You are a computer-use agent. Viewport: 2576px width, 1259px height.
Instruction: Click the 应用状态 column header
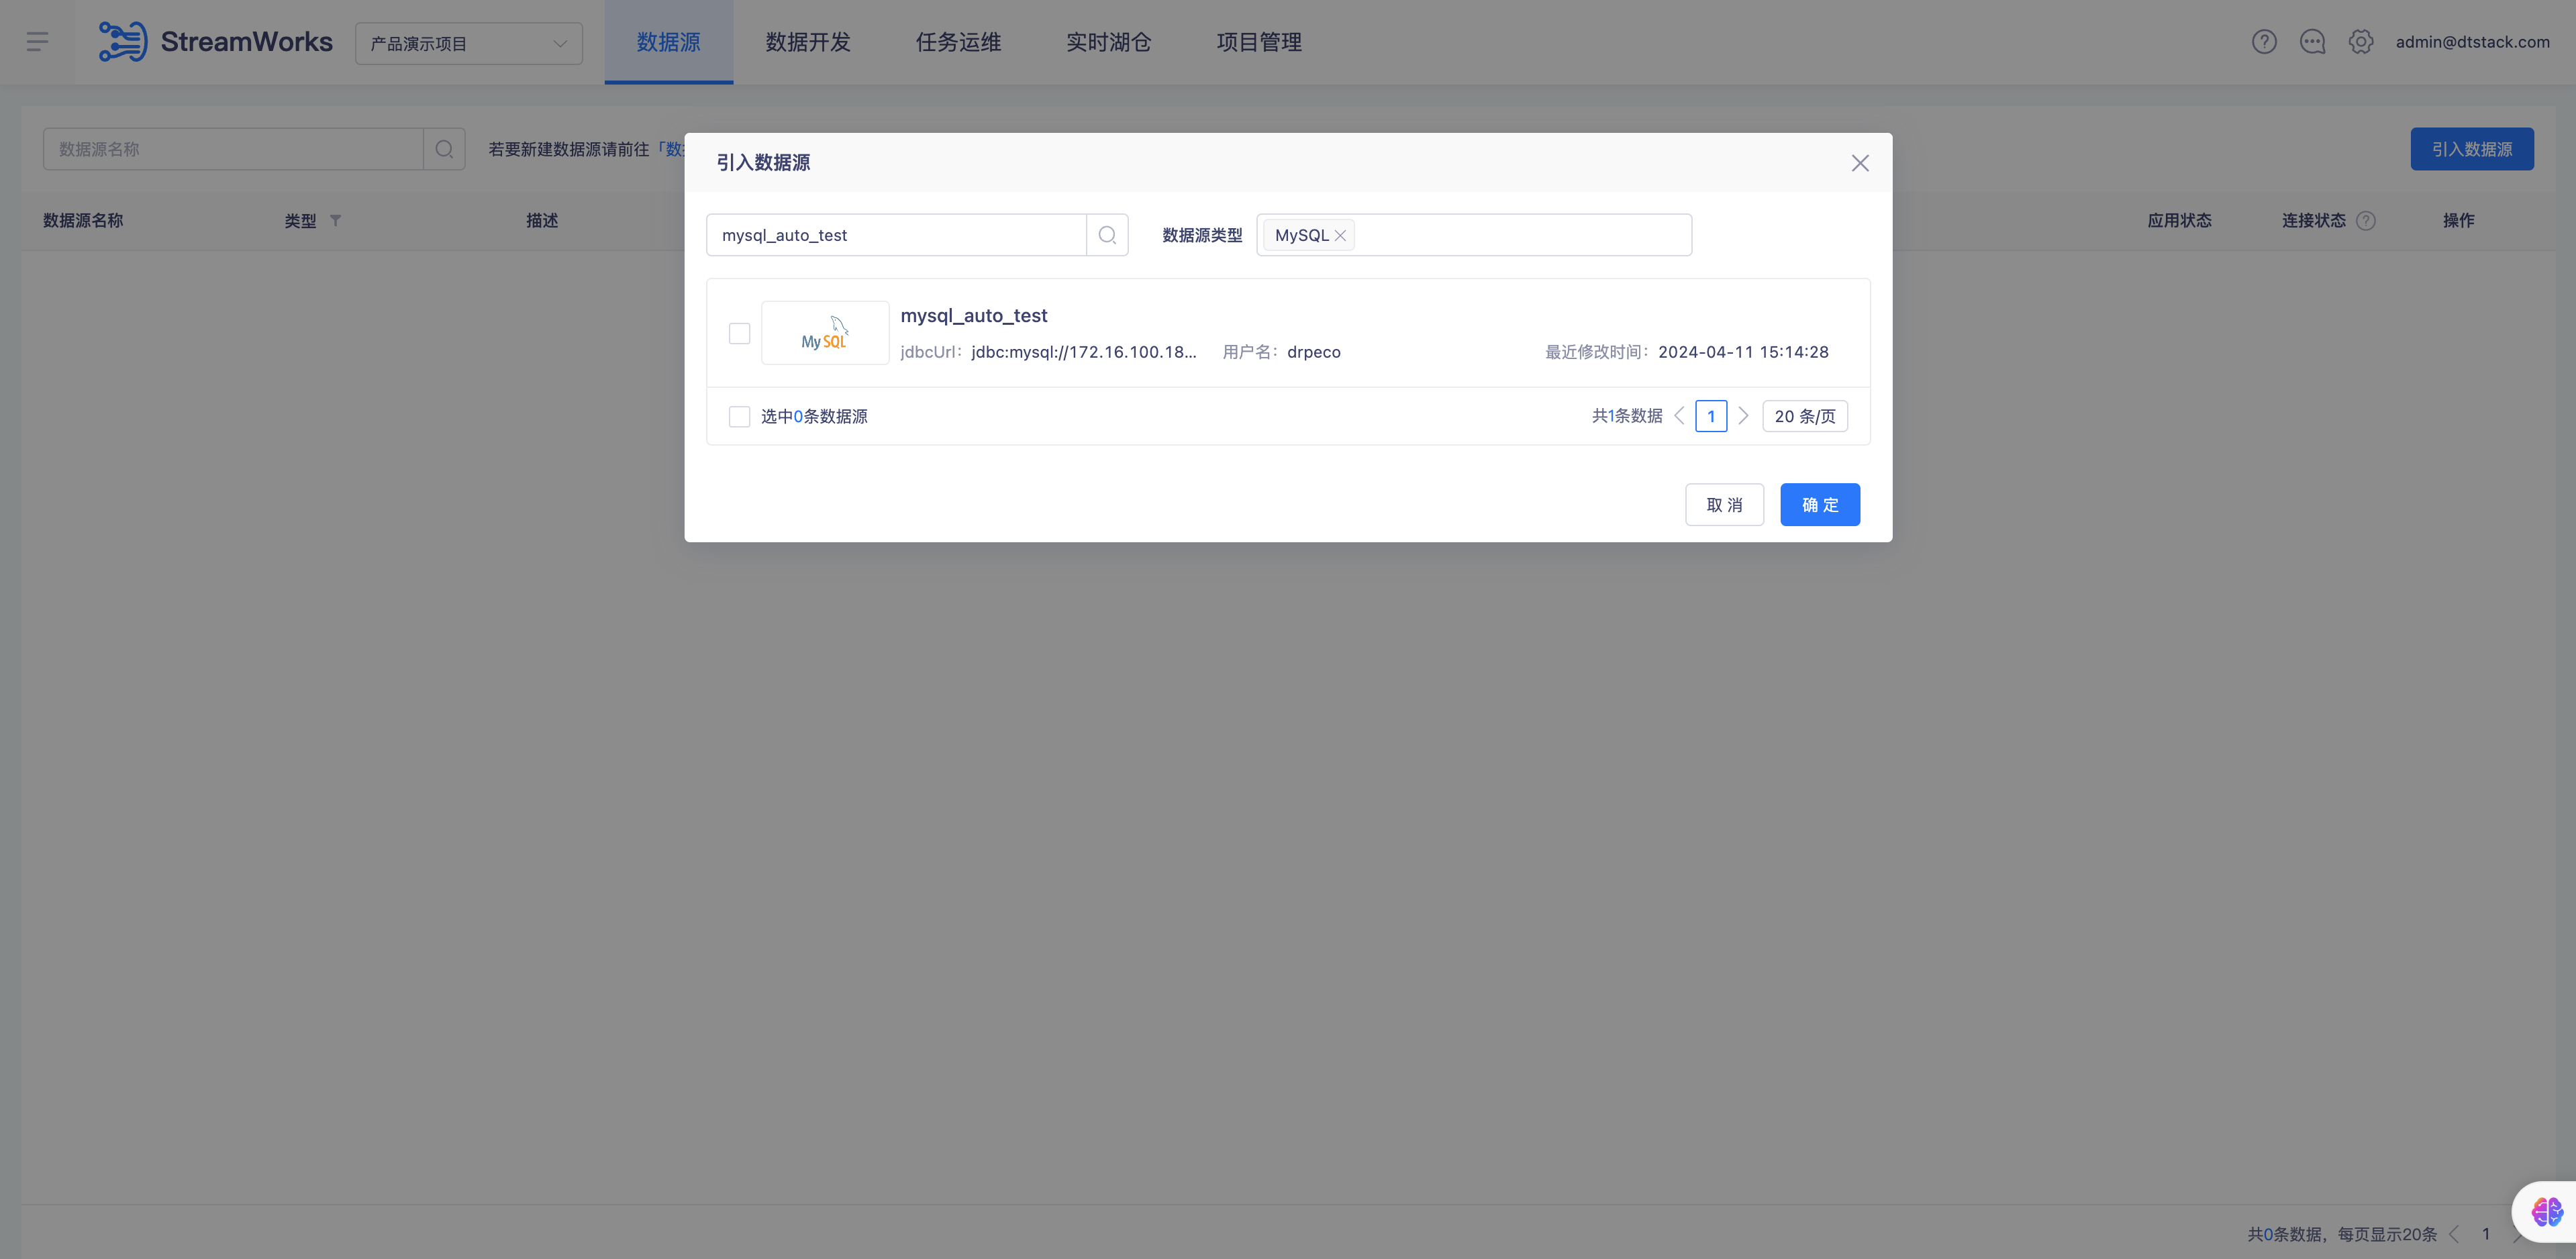pyautogui.click(x=2179, y=221)
